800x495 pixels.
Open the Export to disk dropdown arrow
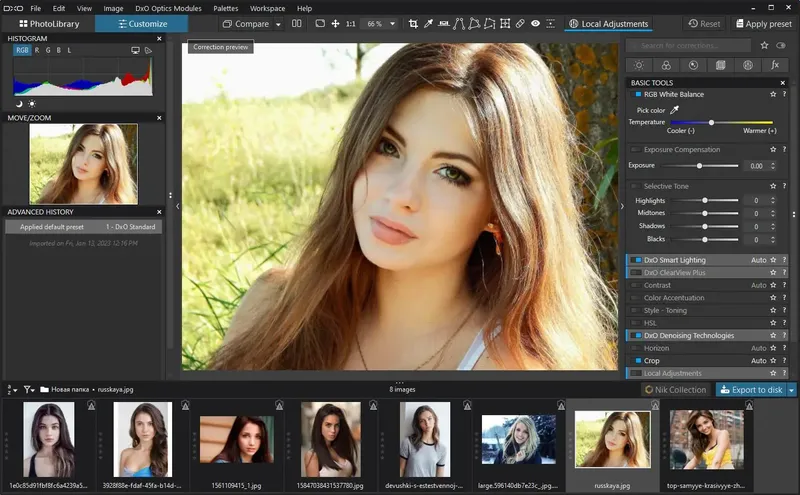pos(792,390)
